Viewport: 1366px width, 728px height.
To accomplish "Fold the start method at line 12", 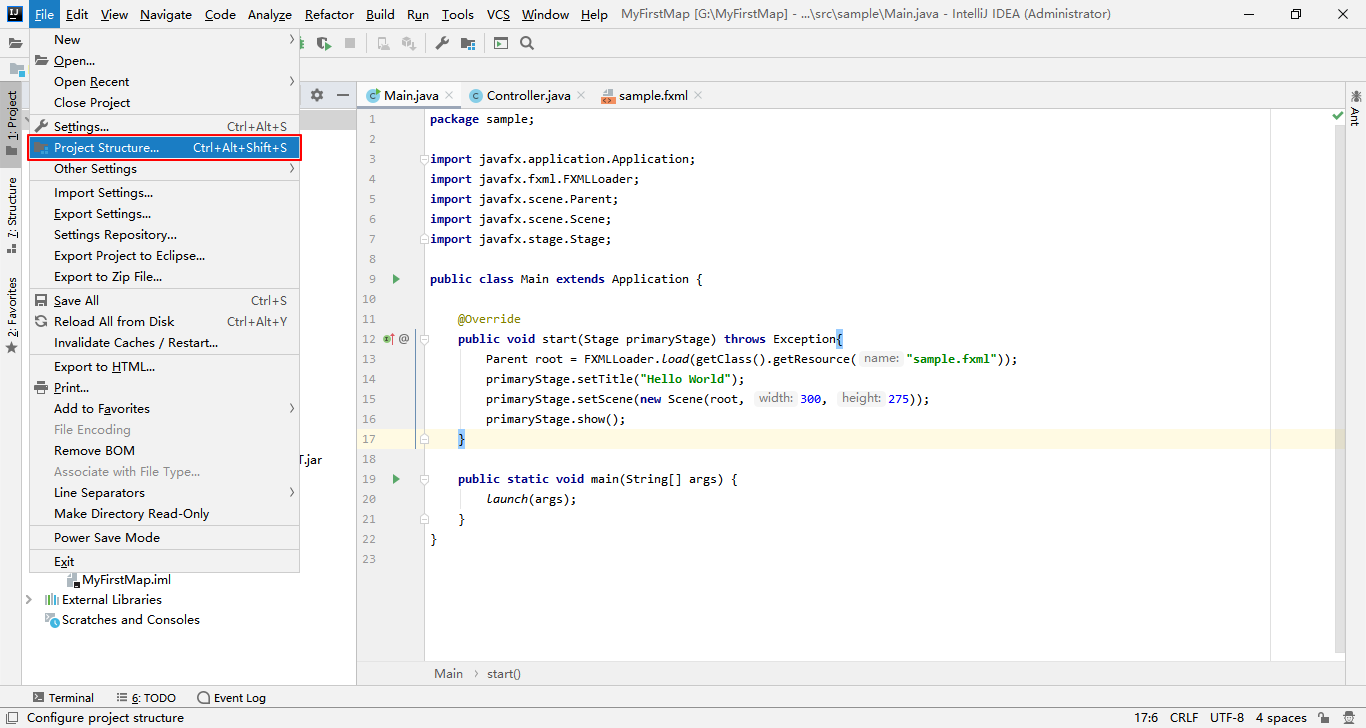I will 424,339.
